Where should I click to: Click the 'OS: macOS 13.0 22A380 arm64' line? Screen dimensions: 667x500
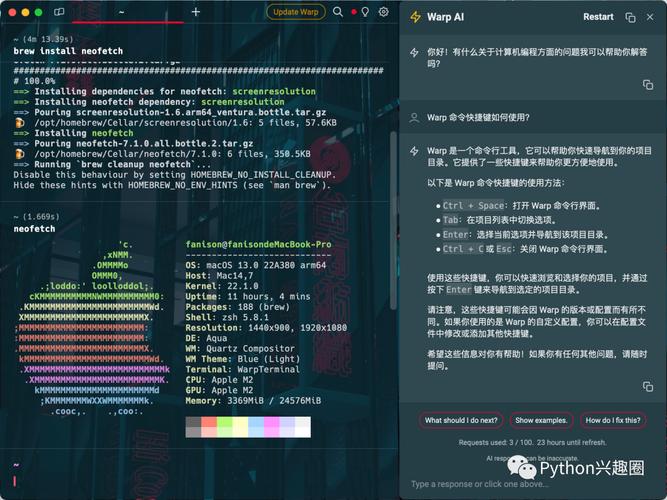(256, 266)
